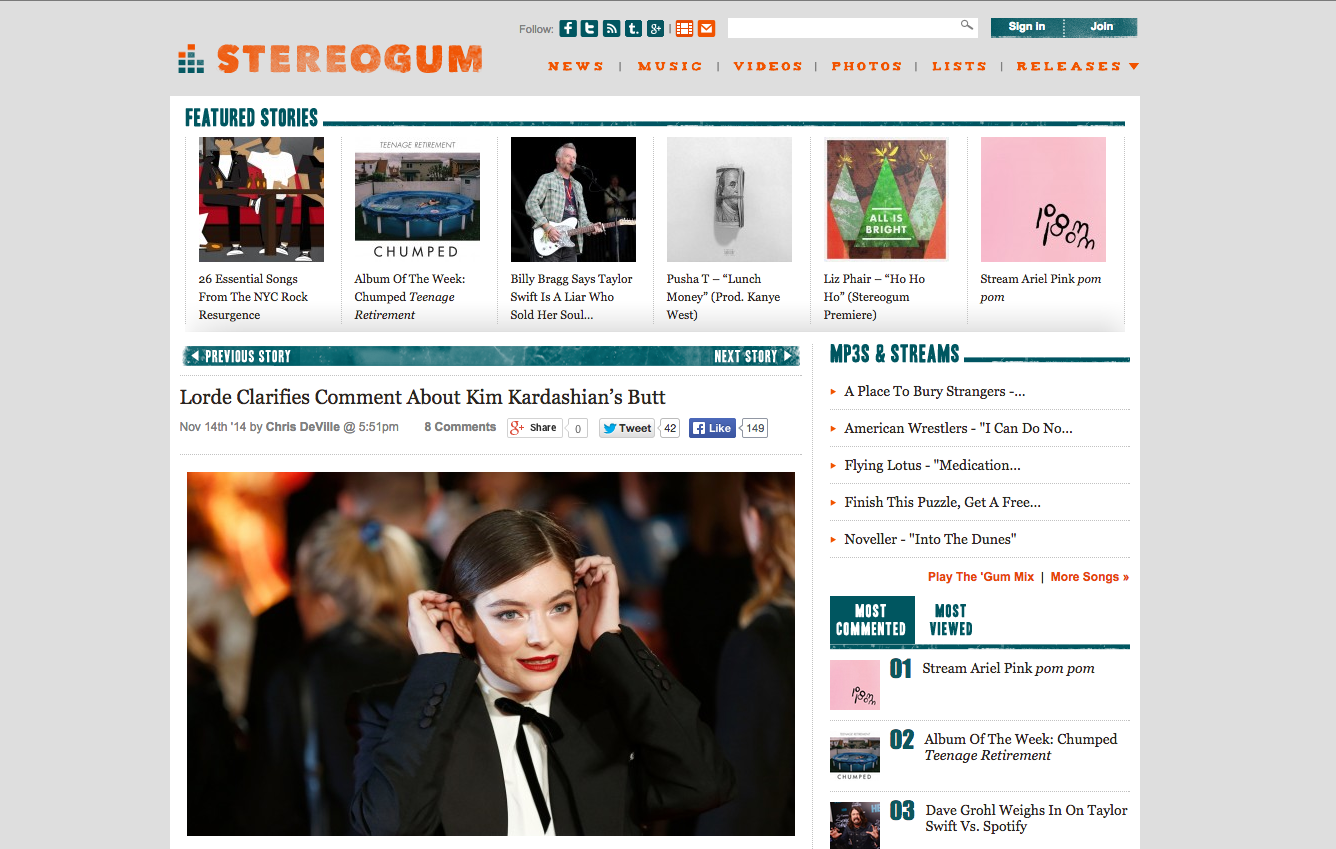The image size is (1336, 849).
Task: Switch to the Most Commented tab
Action: (x=872, y=620)
